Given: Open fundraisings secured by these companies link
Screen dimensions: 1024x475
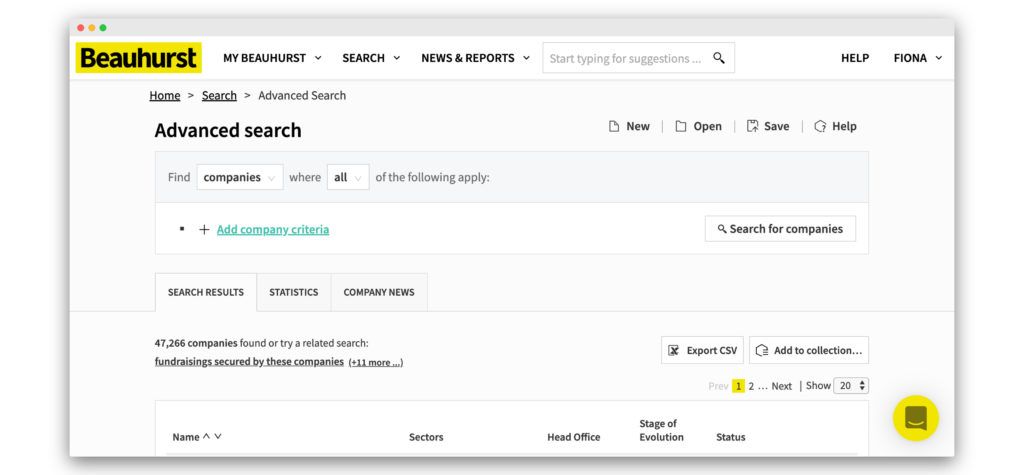Looking at the screenshot, I should tap(249, 361).
